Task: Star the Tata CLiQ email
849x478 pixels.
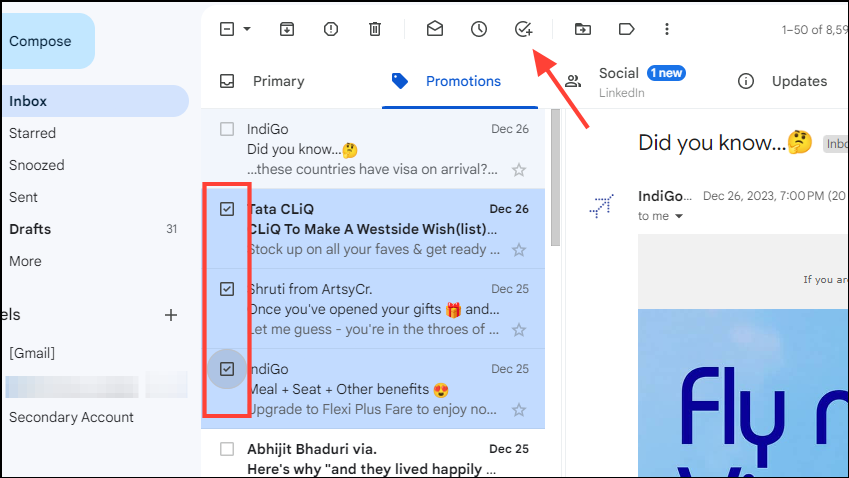Action: [519, 250]
